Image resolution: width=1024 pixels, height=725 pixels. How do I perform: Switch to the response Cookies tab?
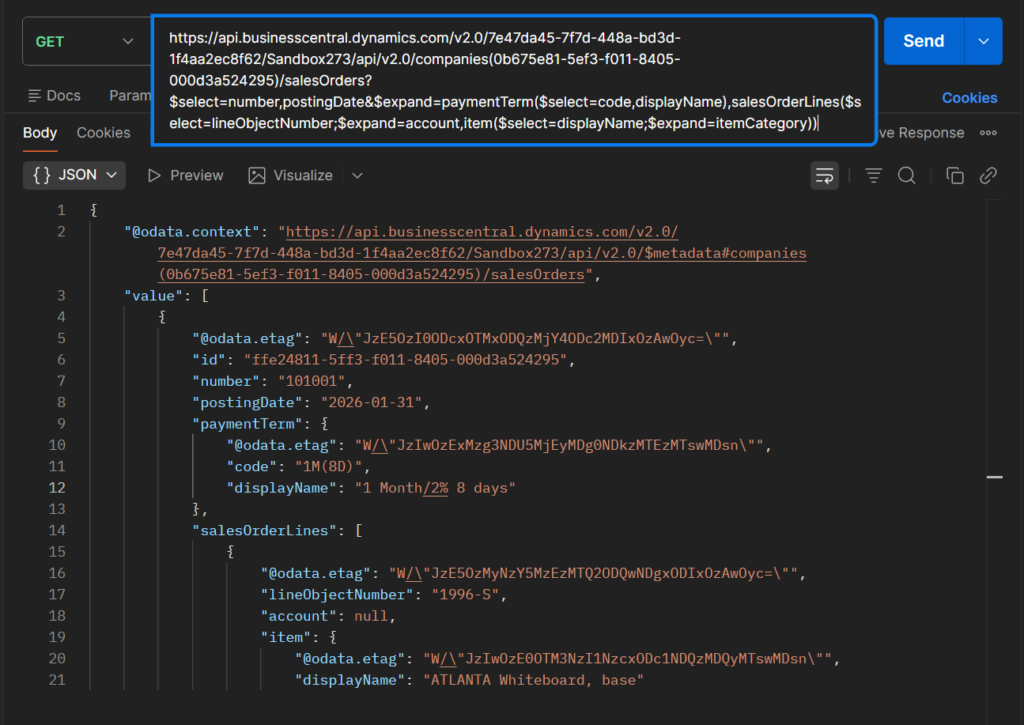click(103, 133)
